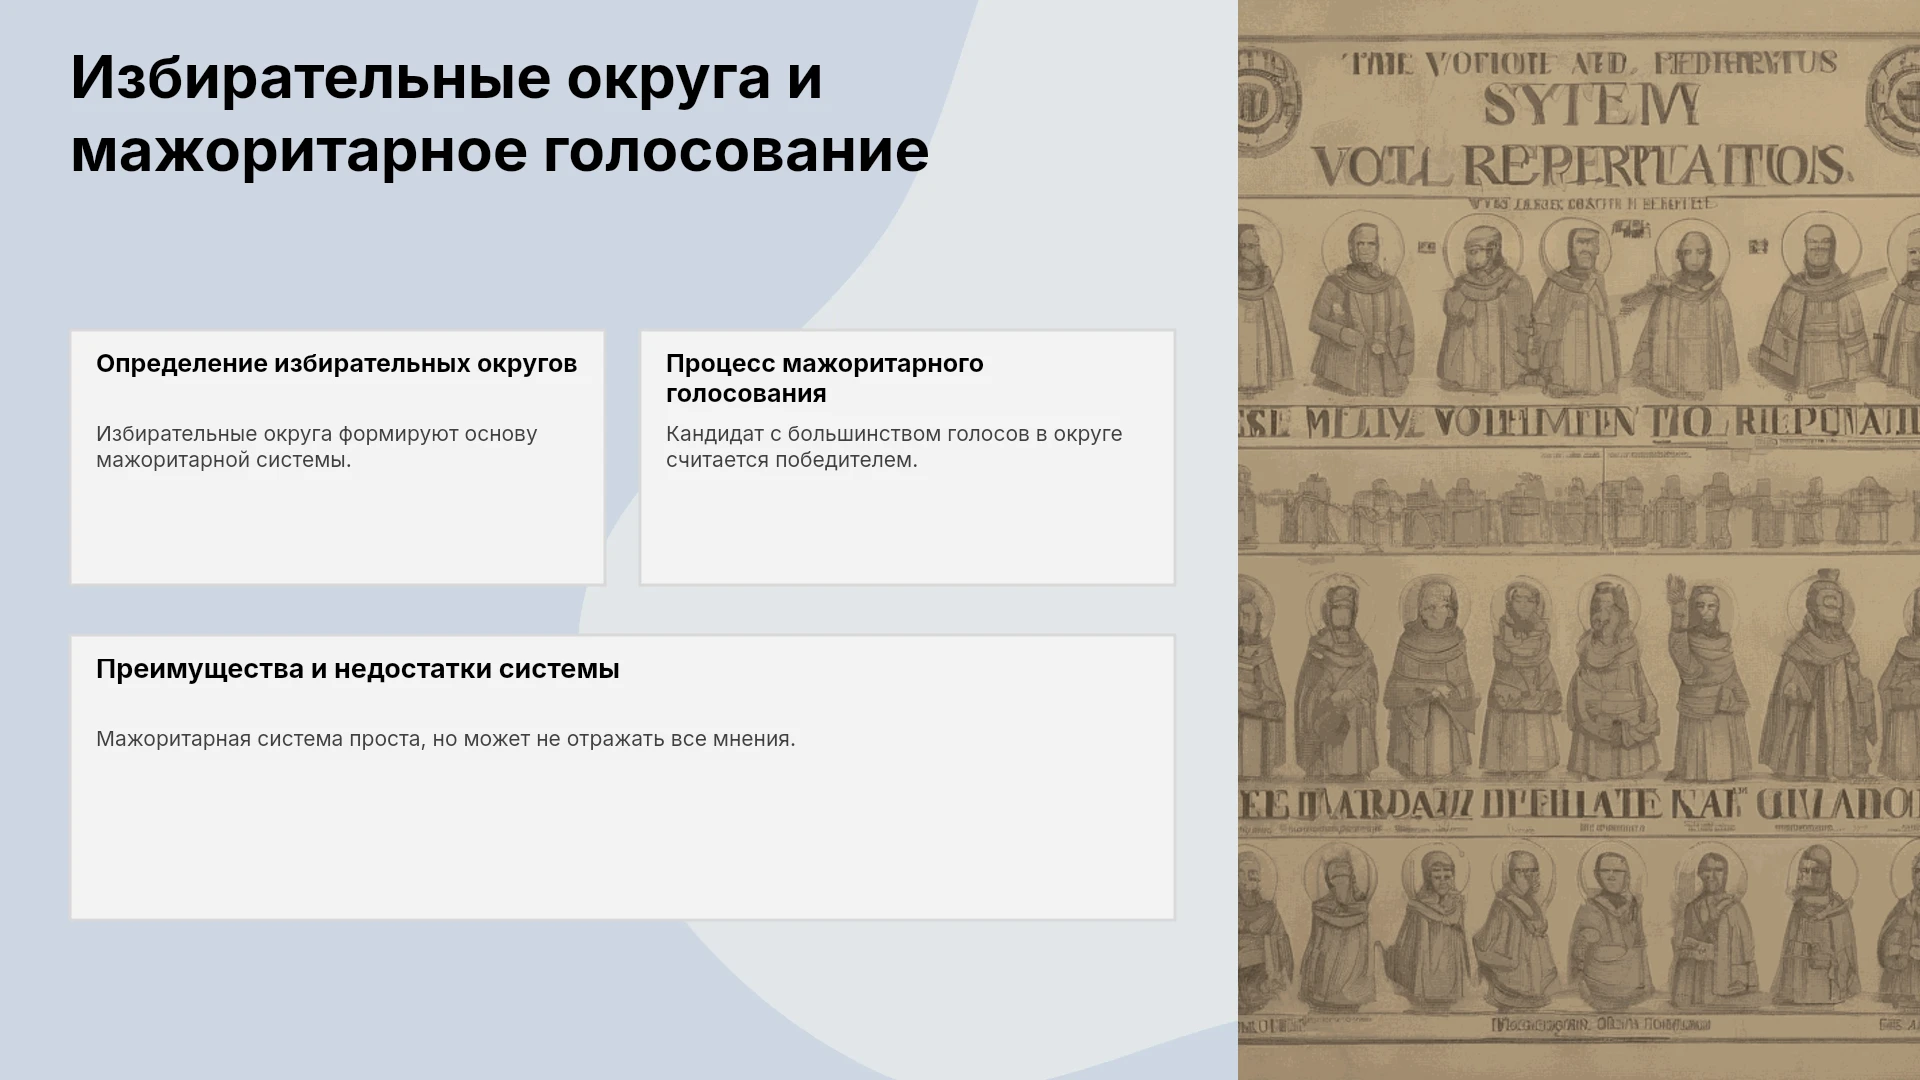Click the slide title "Избирательные округа и мажоритарное голосование"

tap(499, 114)
